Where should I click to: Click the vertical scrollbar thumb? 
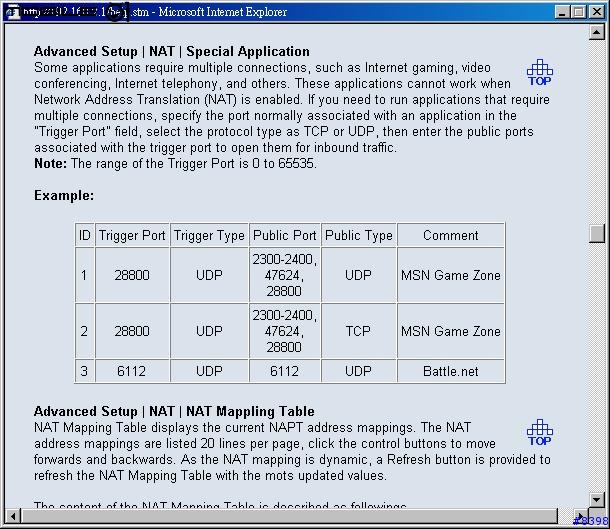coord(596,233)
